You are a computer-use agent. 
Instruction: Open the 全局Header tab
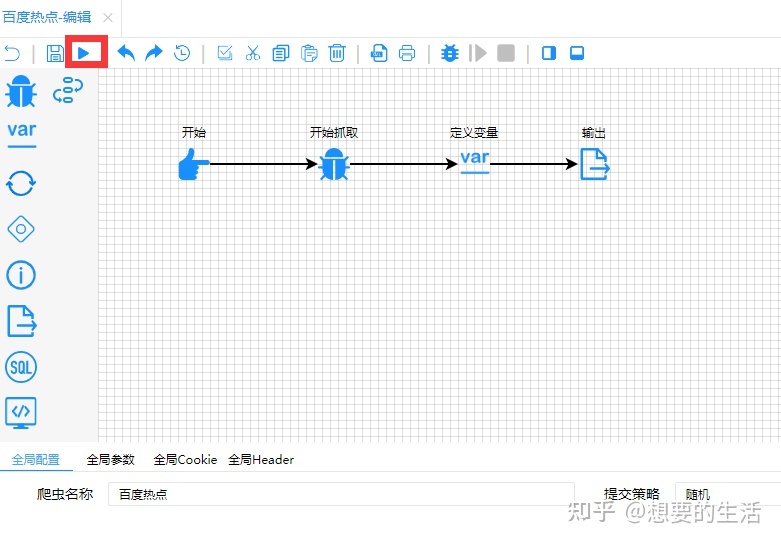261,459
